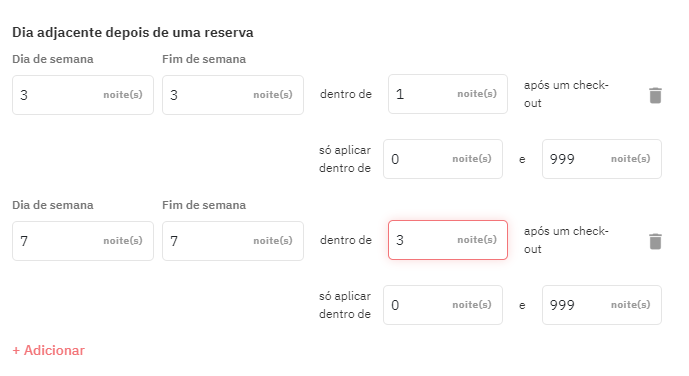Click first após um check-out text

(x=566, y=94)
